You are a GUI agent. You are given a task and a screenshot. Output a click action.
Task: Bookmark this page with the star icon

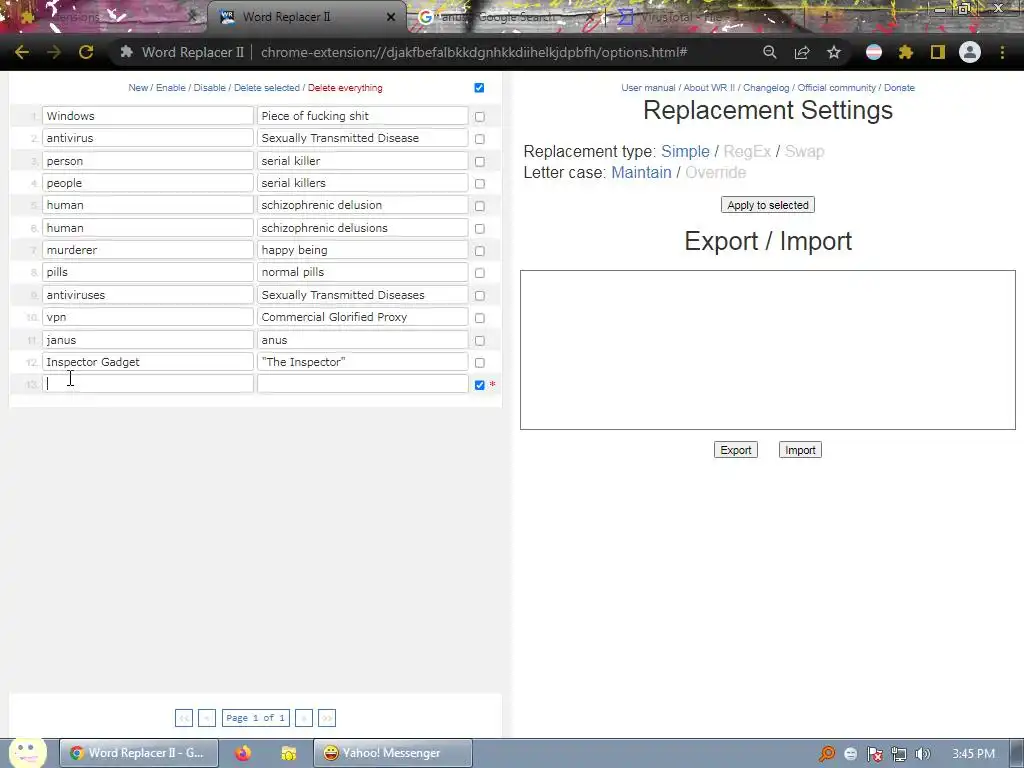point(834,52)
